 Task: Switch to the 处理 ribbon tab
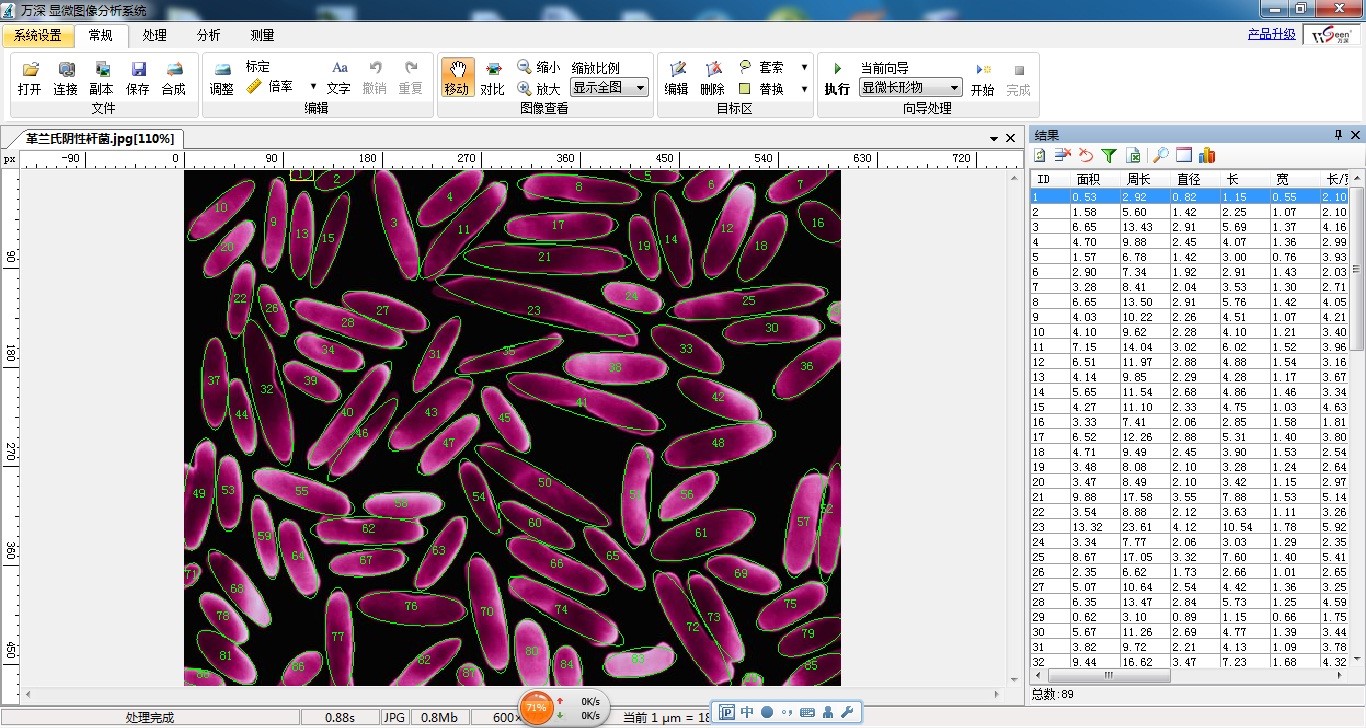[x=154, y=35]
